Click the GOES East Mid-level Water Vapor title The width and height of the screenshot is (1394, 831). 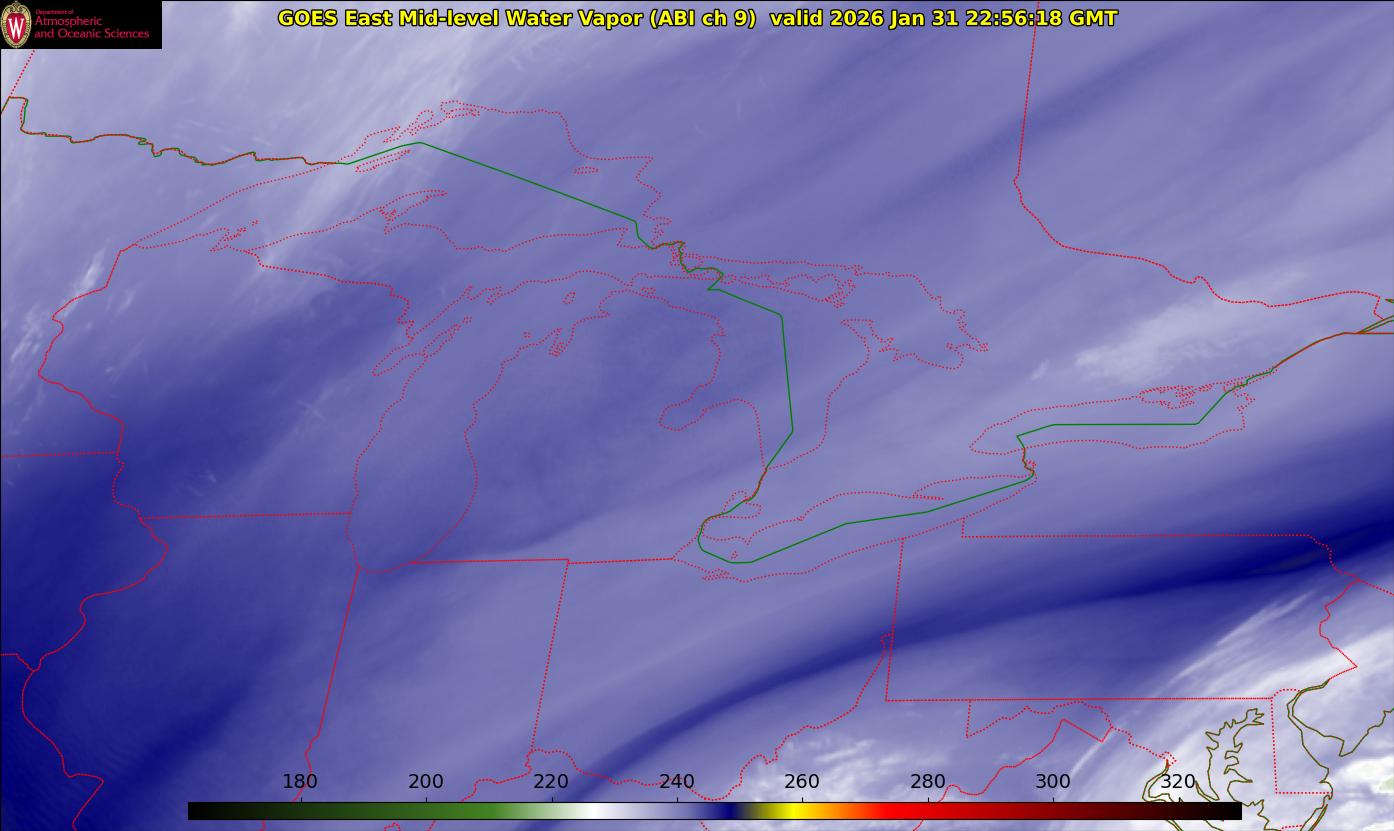click(516, 18)
